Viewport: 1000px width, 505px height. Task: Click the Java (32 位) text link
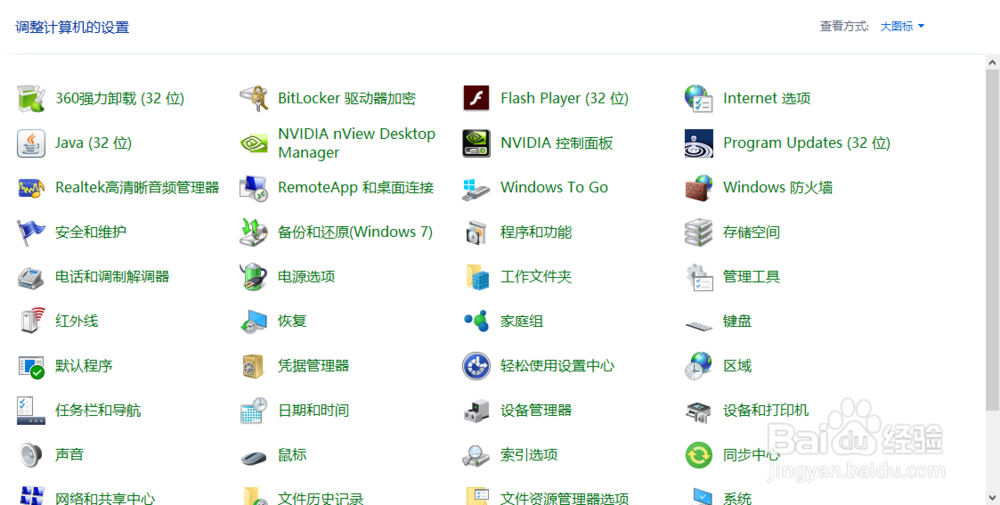click(x=93, y=143)
